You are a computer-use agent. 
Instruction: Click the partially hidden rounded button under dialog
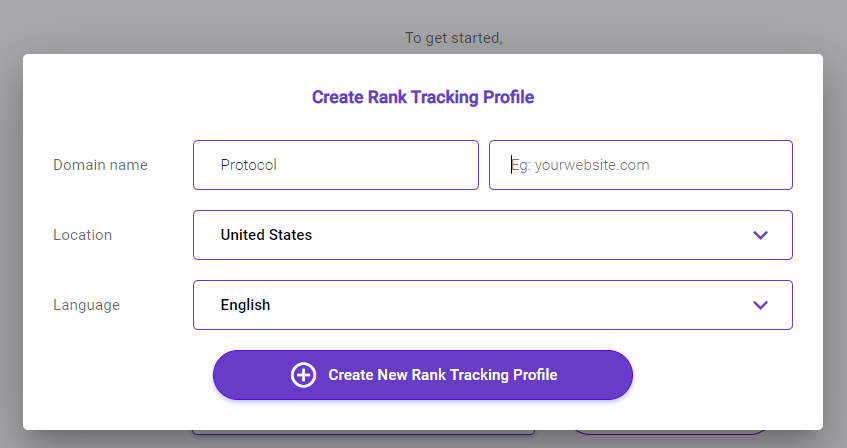coord(670,432)
